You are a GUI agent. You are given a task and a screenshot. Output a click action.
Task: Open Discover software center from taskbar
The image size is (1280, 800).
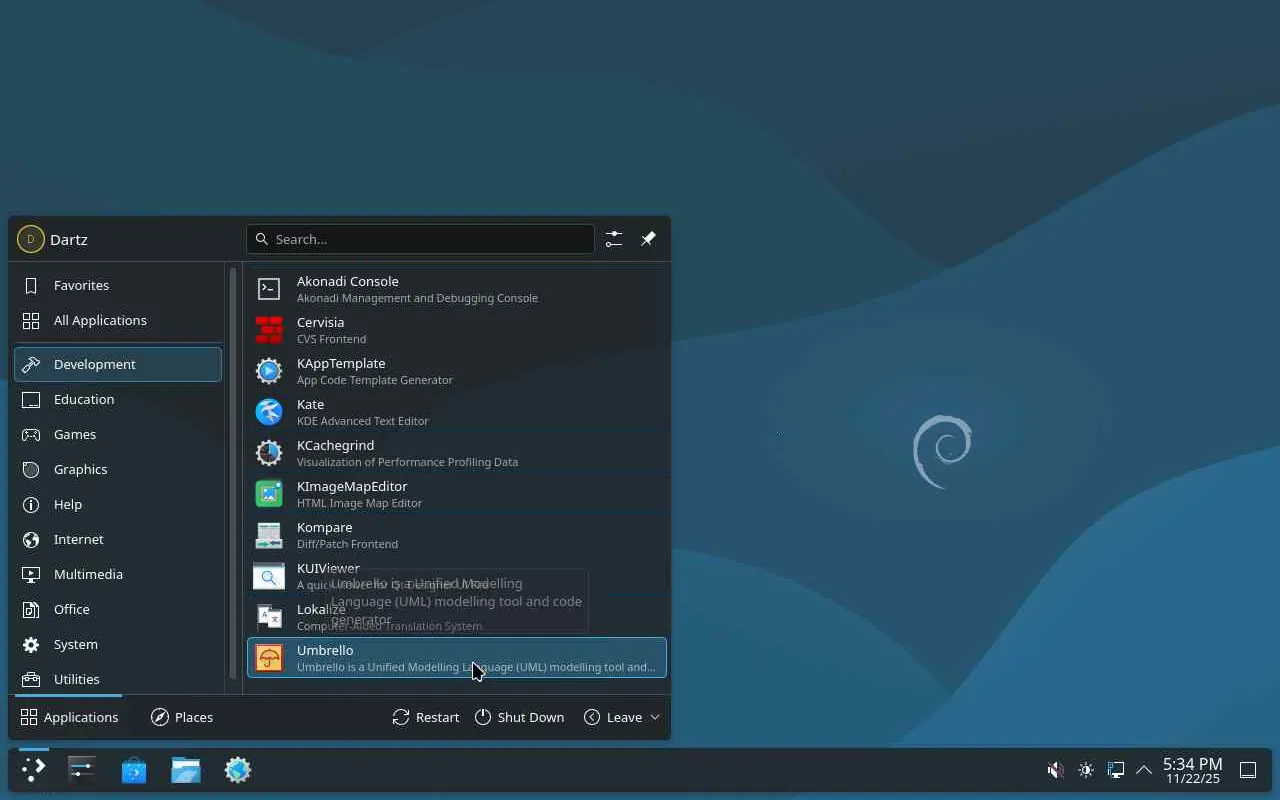coord(134,769)
